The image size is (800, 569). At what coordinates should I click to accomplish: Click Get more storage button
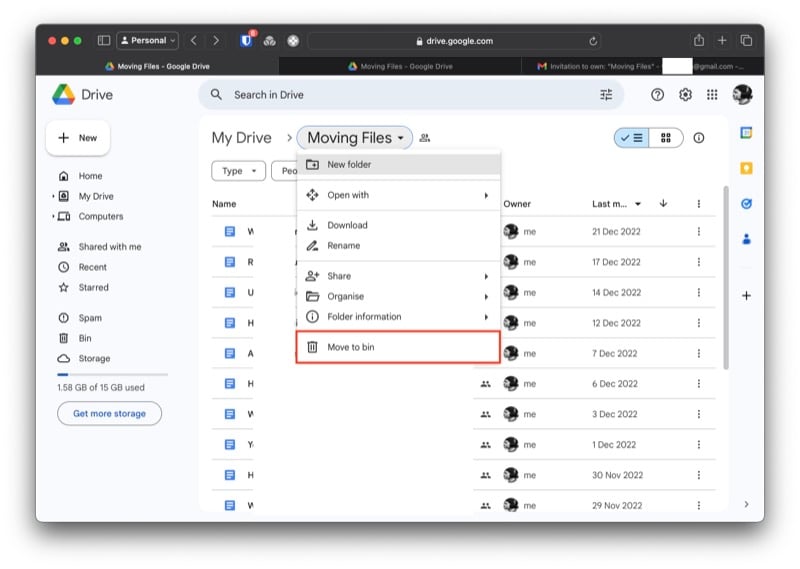(x=109, y=413)
